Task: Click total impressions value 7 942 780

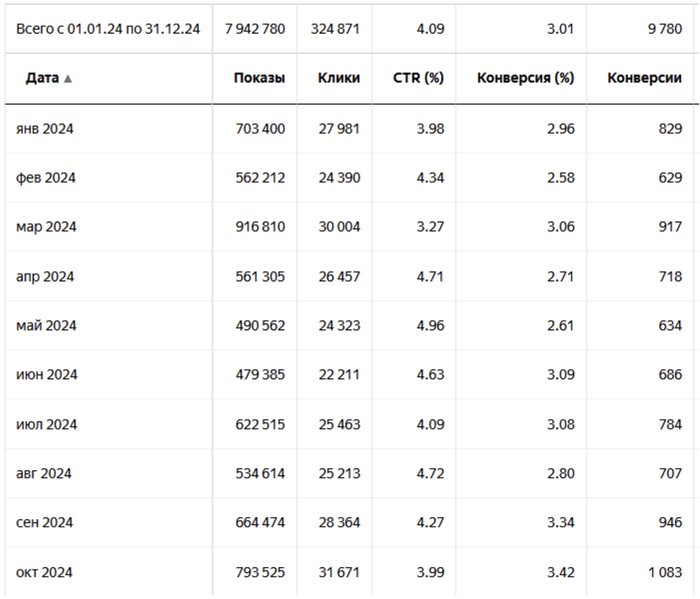Action: [x=255, y=28]
